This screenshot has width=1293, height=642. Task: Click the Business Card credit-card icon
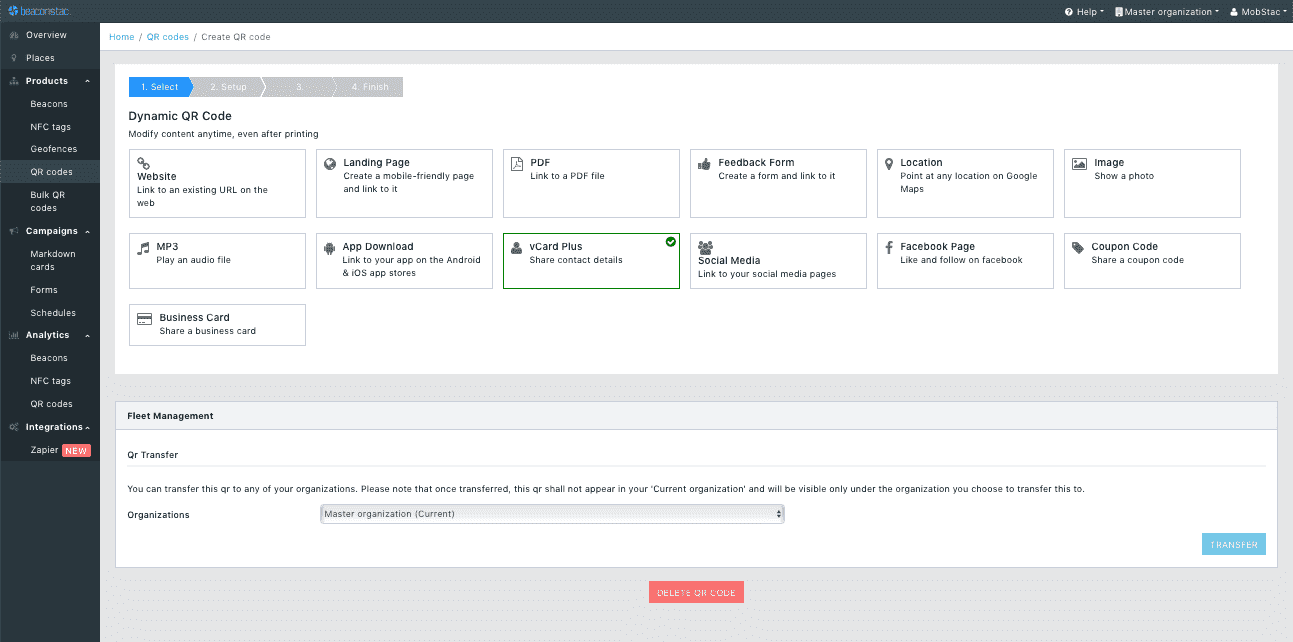(x=144, y=319)
